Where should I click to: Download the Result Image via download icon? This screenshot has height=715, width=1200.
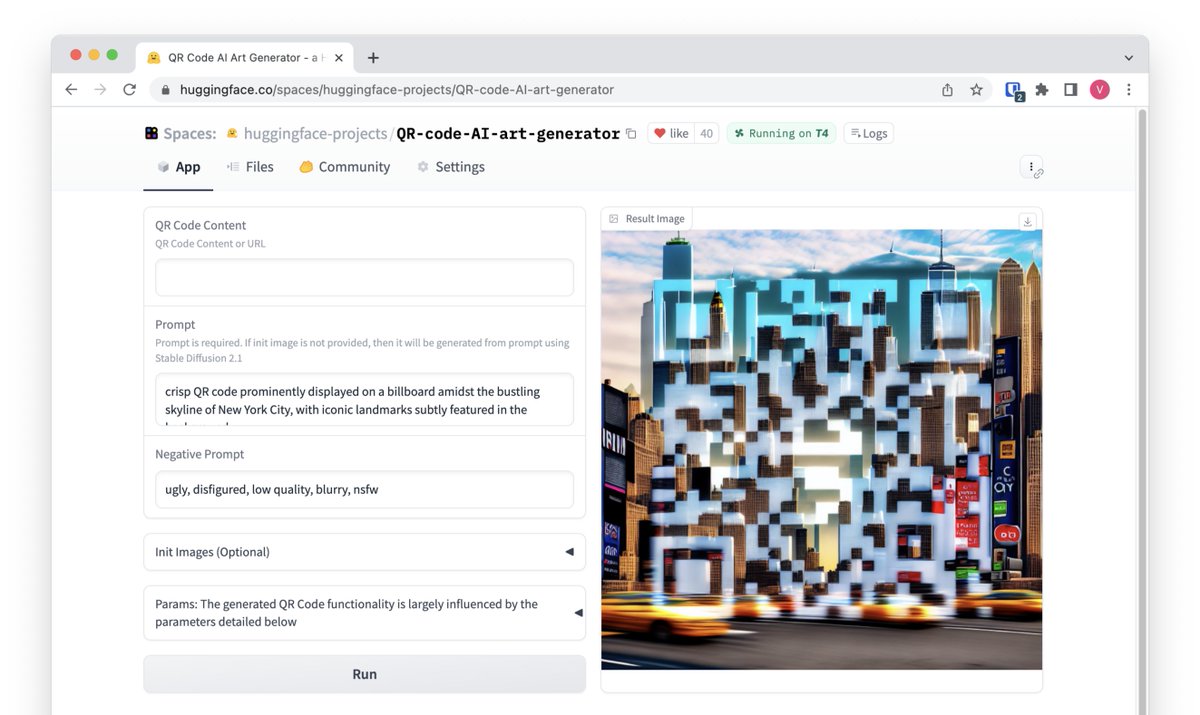point(1028,222)
